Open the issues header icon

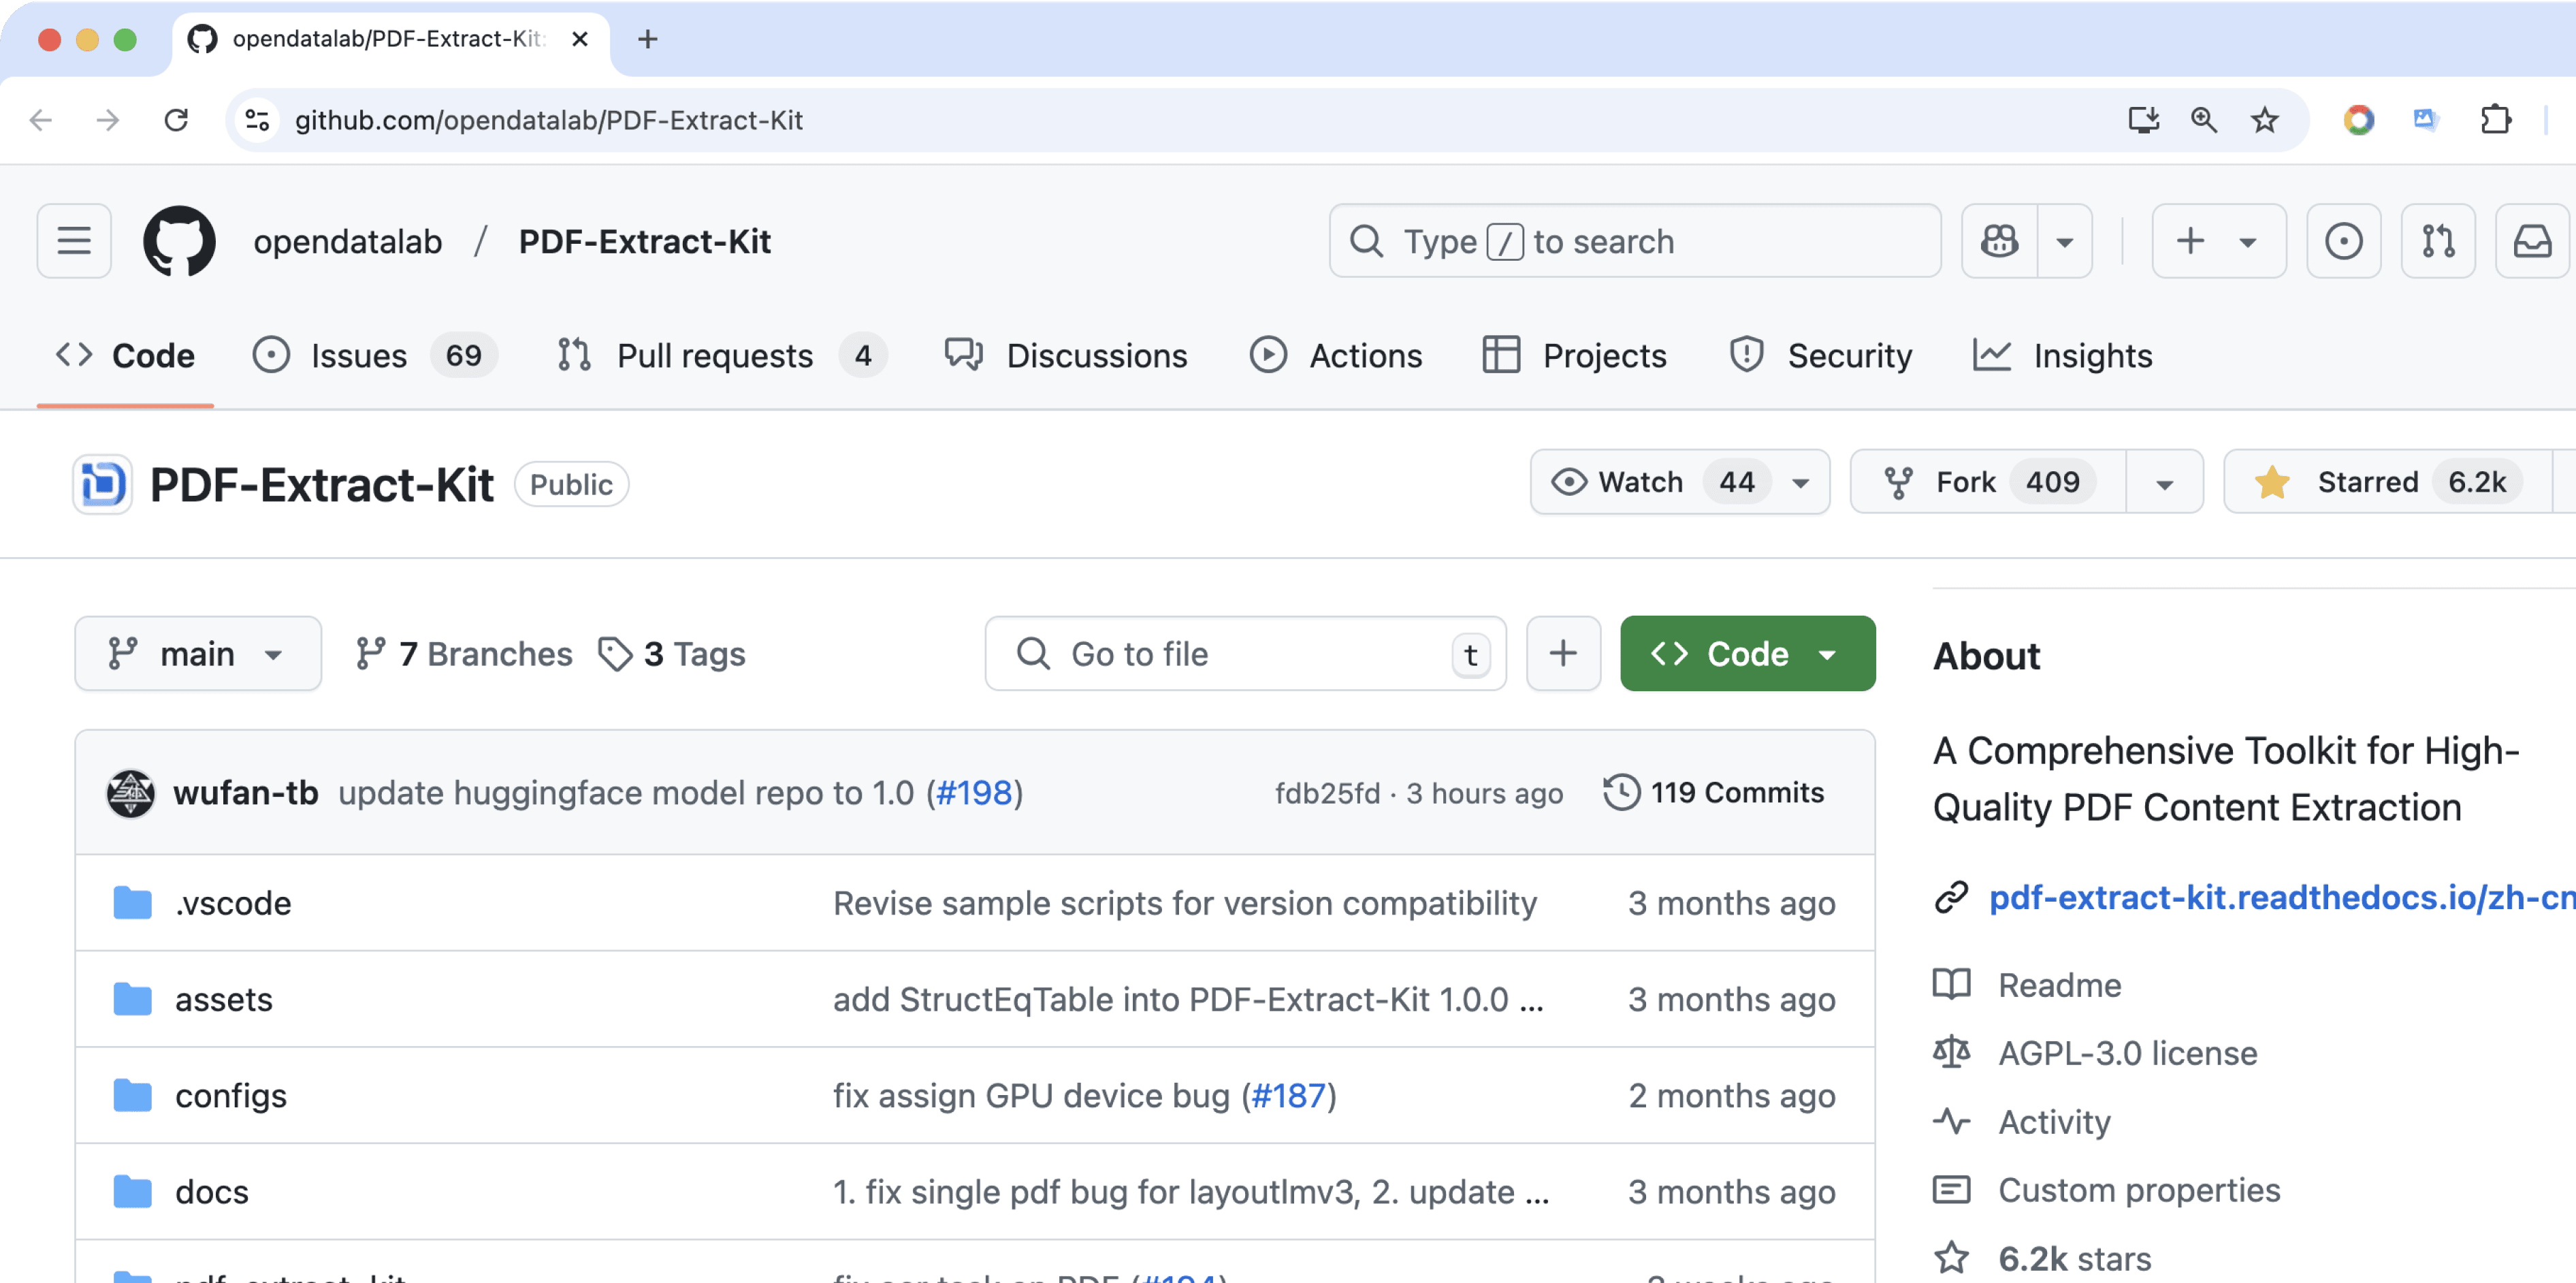(x=2343, y=241)
